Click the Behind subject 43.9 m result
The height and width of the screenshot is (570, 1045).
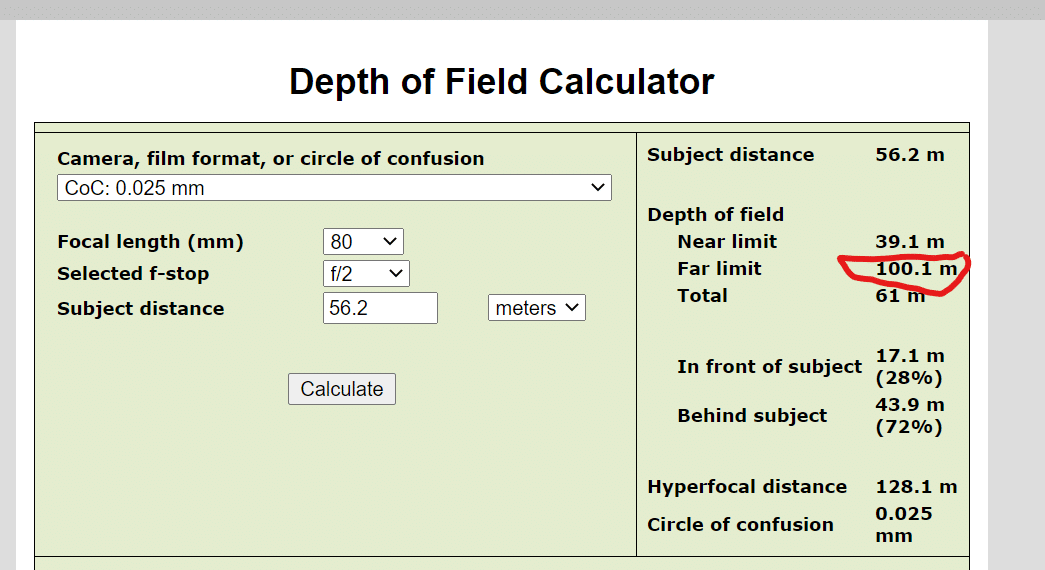pyautogui.click(x=910, y=415)
